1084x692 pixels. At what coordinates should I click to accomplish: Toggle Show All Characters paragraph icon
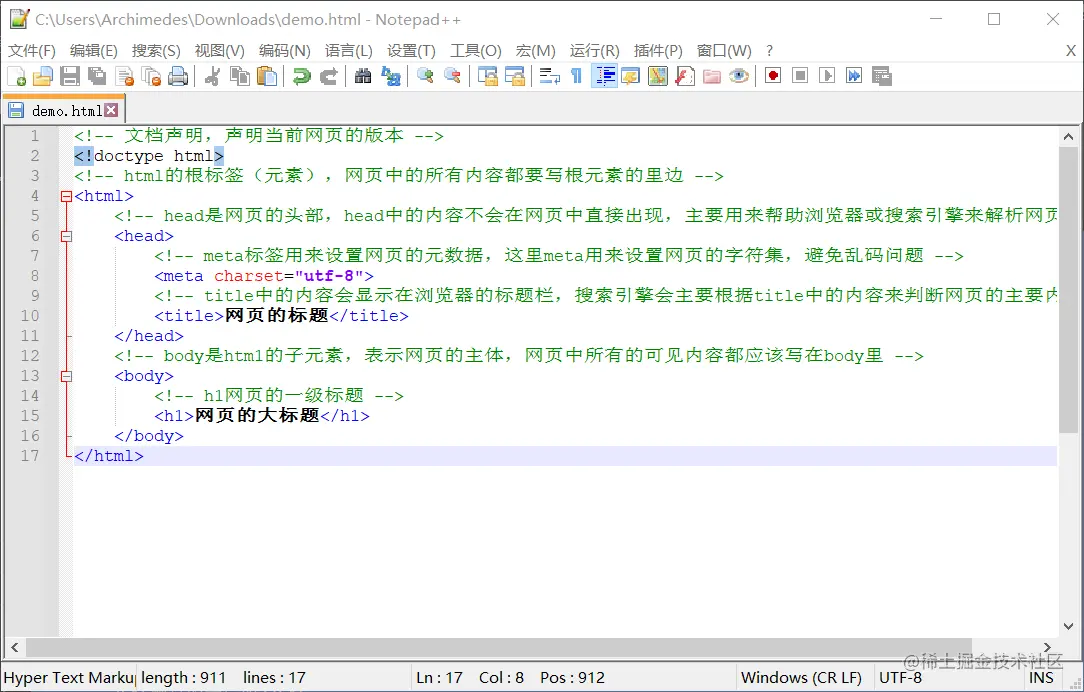[577, 76]
